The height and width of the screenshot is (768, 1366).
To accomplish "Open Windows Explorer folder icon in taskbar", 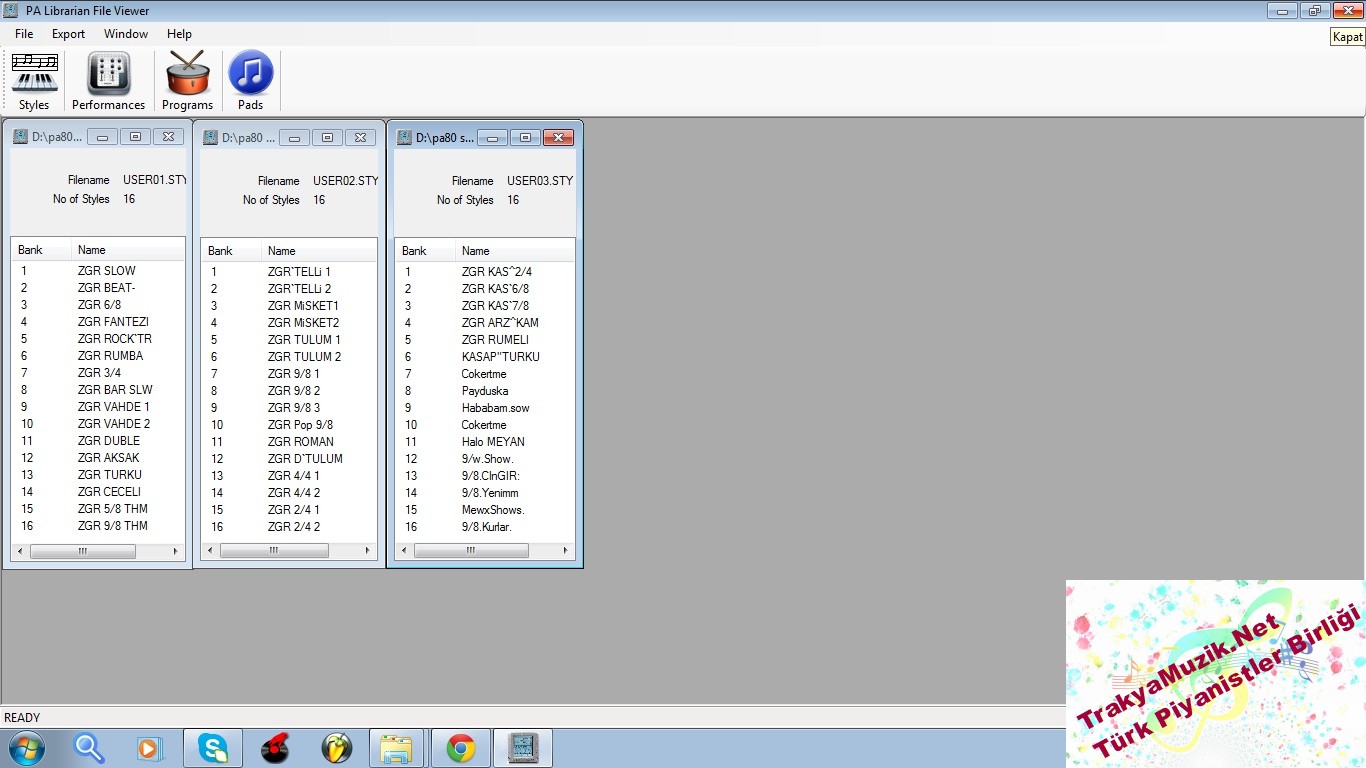I will pos(397,748).
